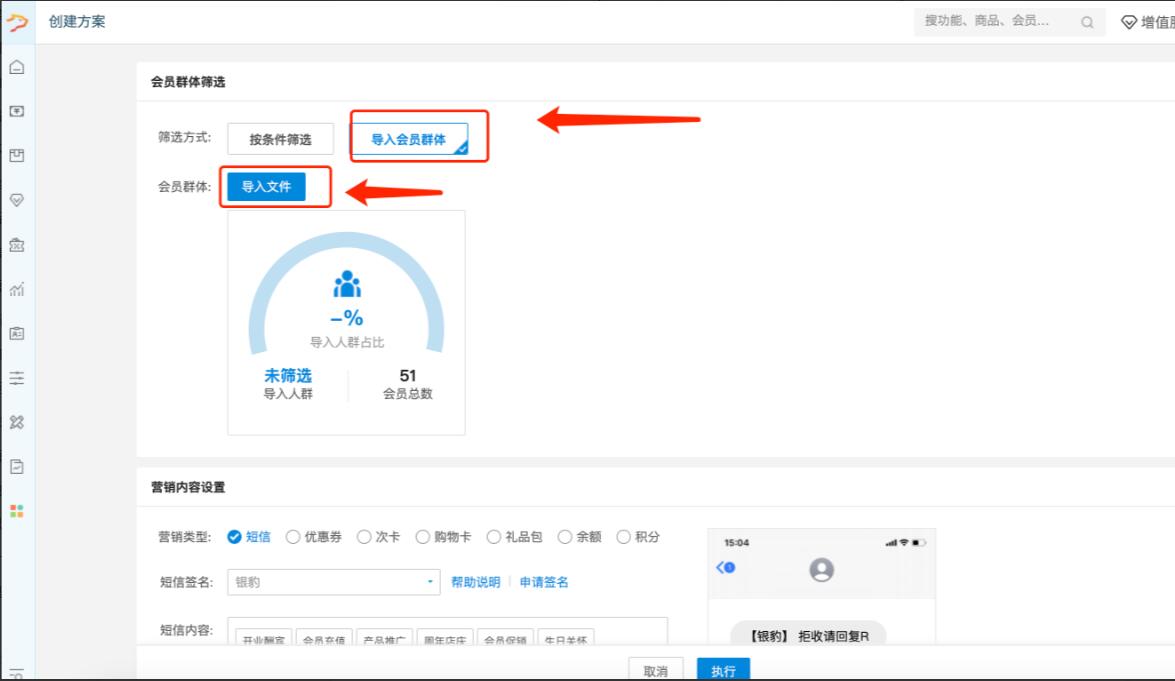Select the 生日关怀 SMS template tab
The image size is (1175, 681).
click(x=565, y=640)
